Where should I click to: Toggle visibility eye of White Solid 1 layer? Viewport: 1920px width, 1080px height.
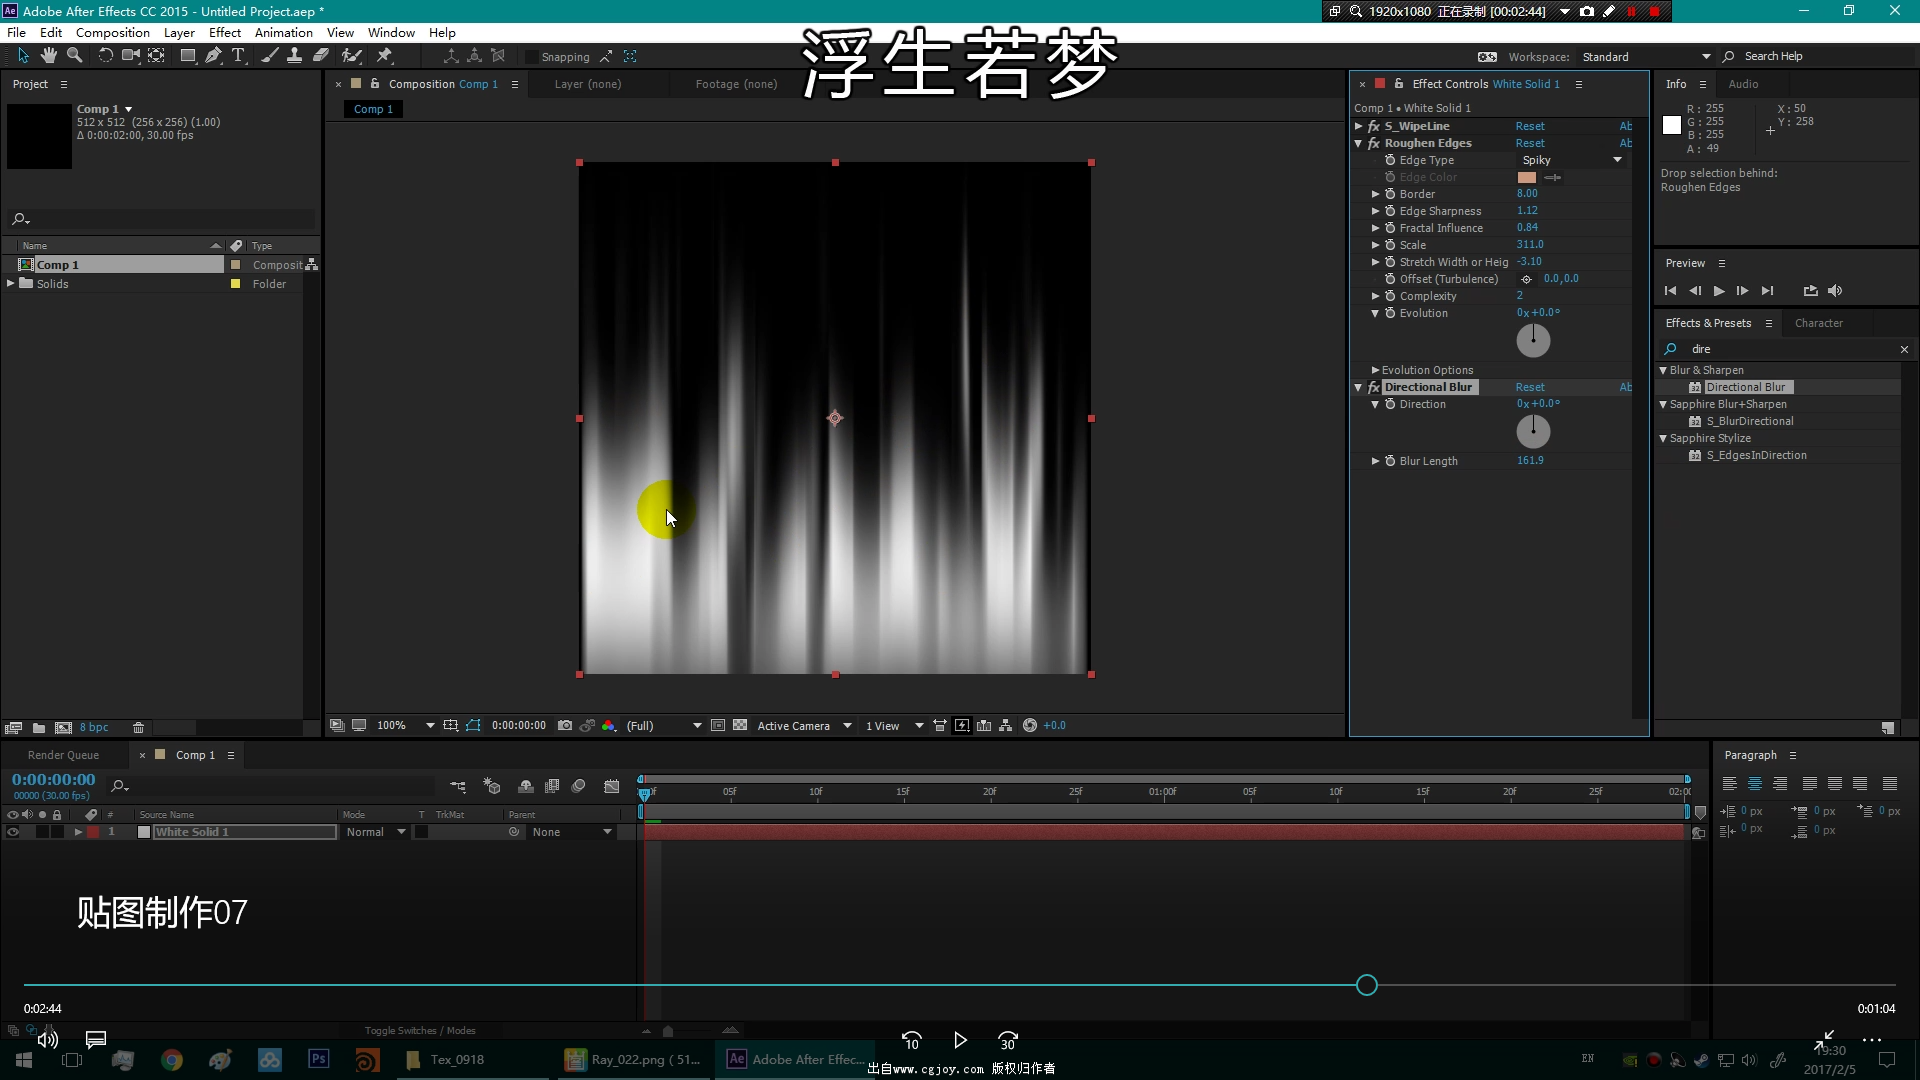(x=13, y=832)
